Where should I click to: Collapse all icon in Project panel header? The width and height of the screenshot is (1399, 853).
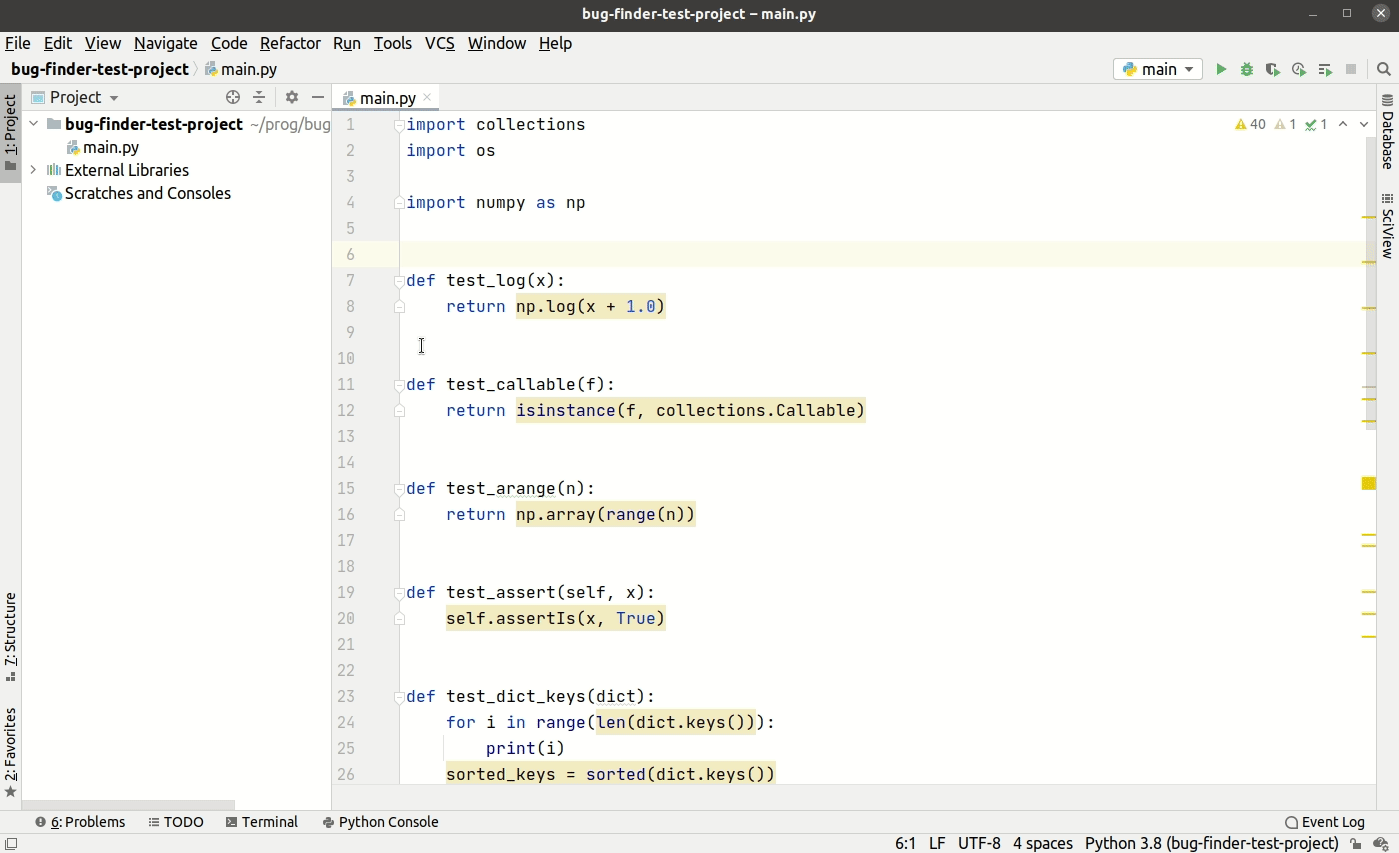[x=259, y=97]
